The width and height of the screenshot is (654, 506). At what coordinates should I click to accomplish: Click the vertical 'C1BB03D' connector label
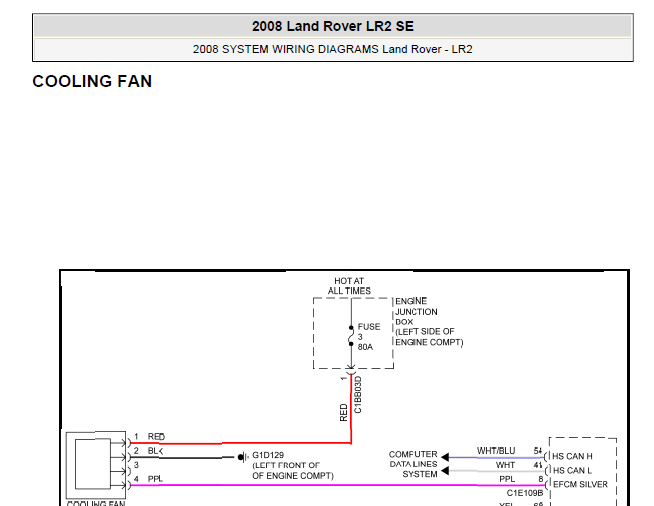click(358, 395)
